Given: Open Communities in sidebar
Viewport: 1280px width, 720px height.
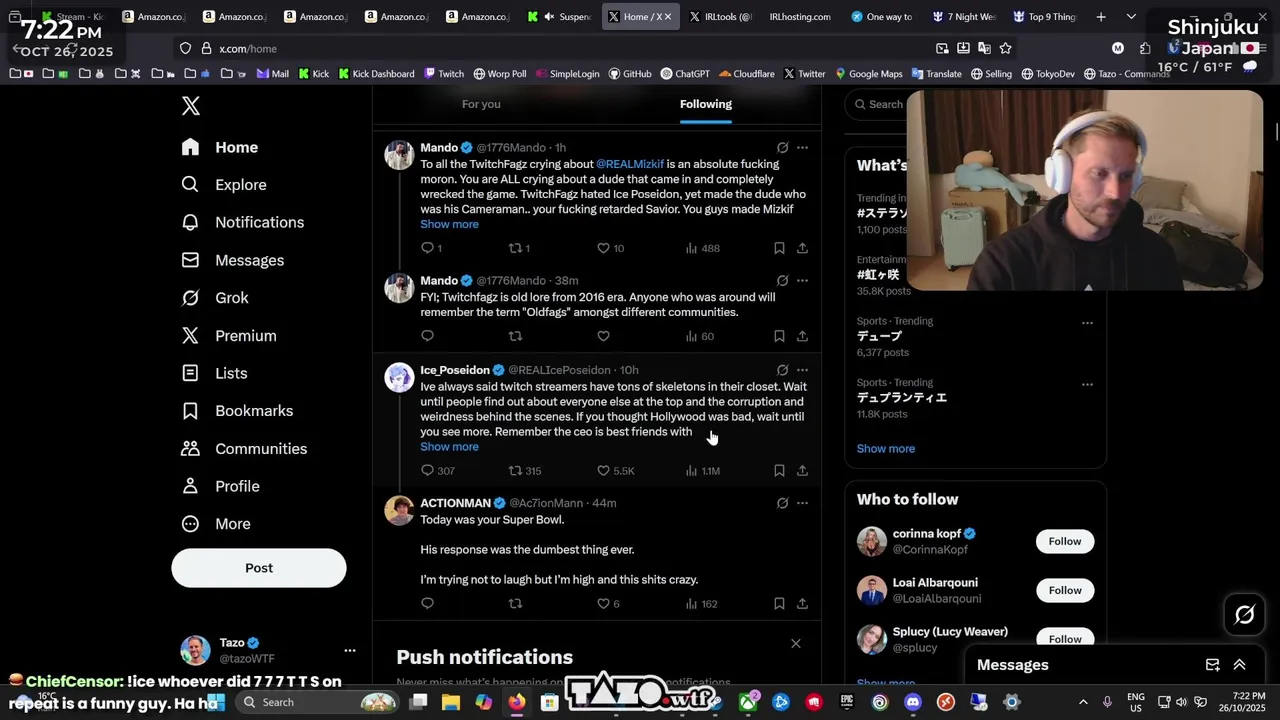Looking at the screenshot, I should pyautogui.click(x=244, y=449).
